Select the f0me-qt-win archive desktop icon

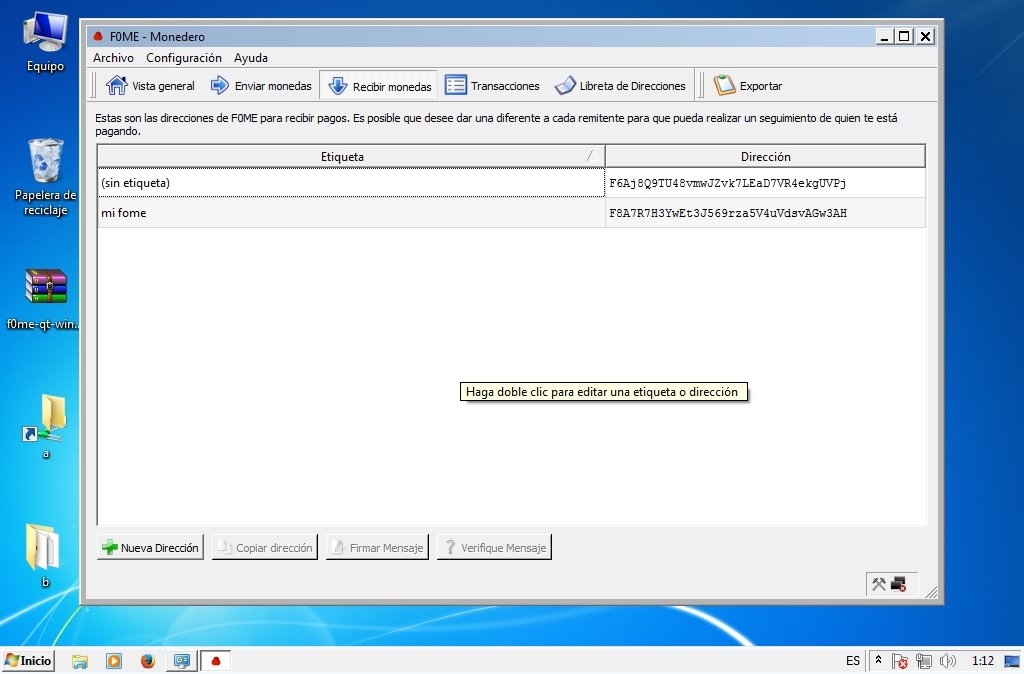(44, 298)
